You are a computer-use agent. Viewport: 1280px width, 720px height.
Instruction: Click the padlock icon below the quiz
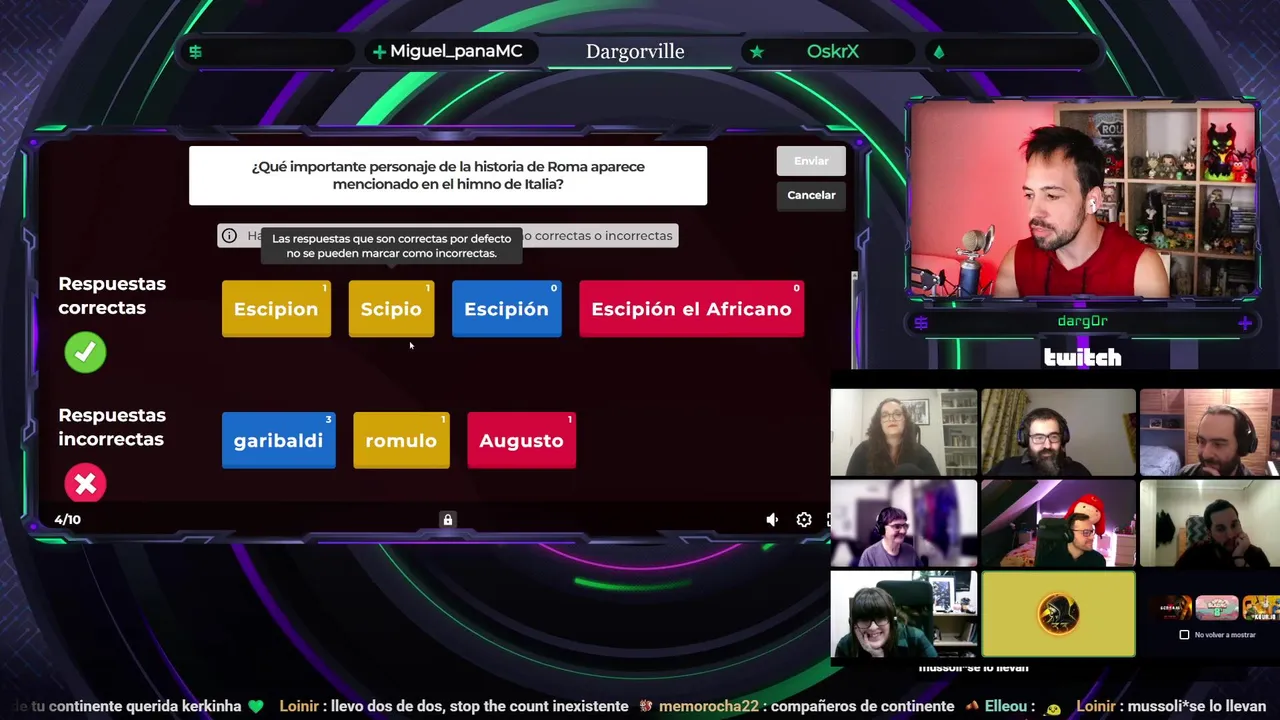448,520
